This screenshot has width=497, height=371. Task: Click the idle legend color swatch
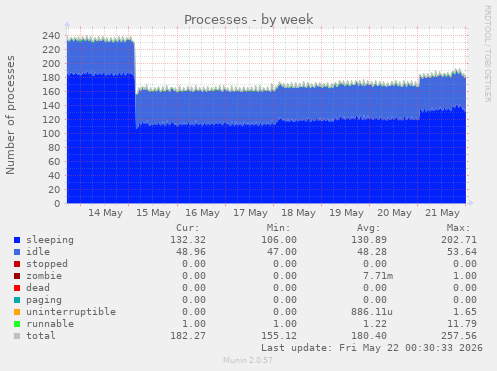point(17,252)
